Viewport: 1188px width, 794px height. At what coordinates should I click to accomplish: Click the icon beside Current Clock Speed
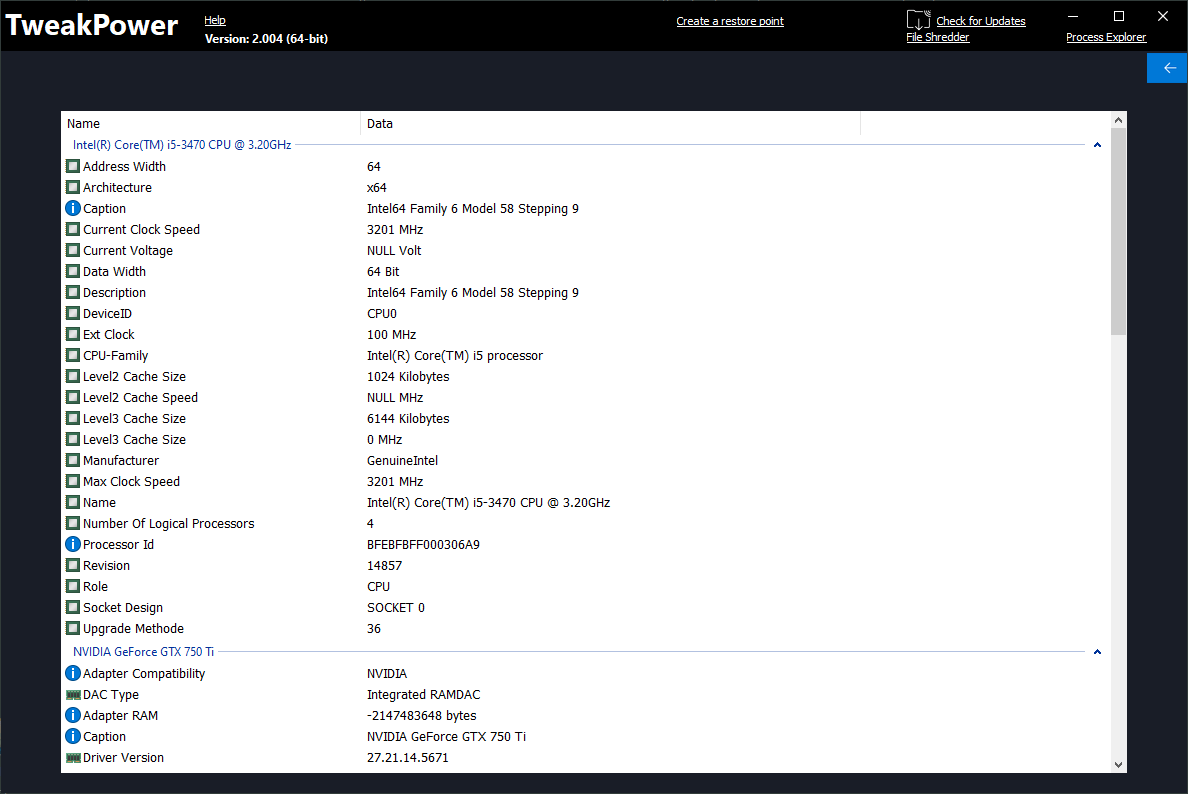pyautogui.click(x=73, y=230)
